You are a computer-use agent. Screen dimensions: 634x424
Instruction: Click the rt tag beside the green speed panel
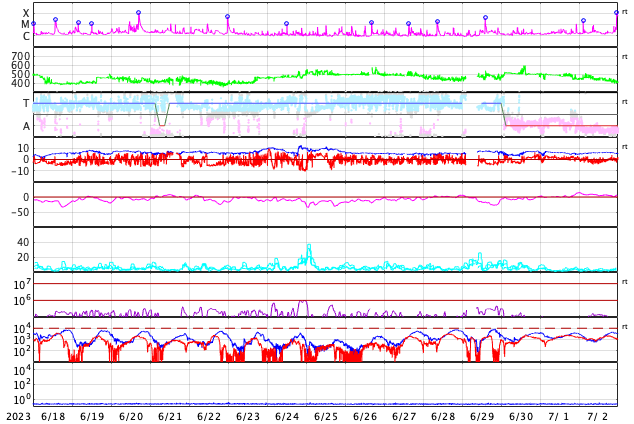(625, 57)
